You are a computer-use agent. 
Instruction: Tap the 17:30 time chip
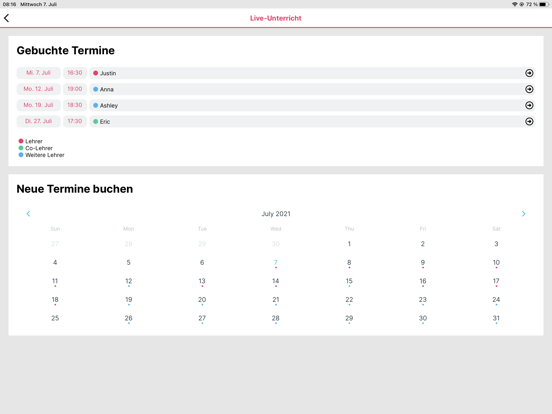[75, 121]
